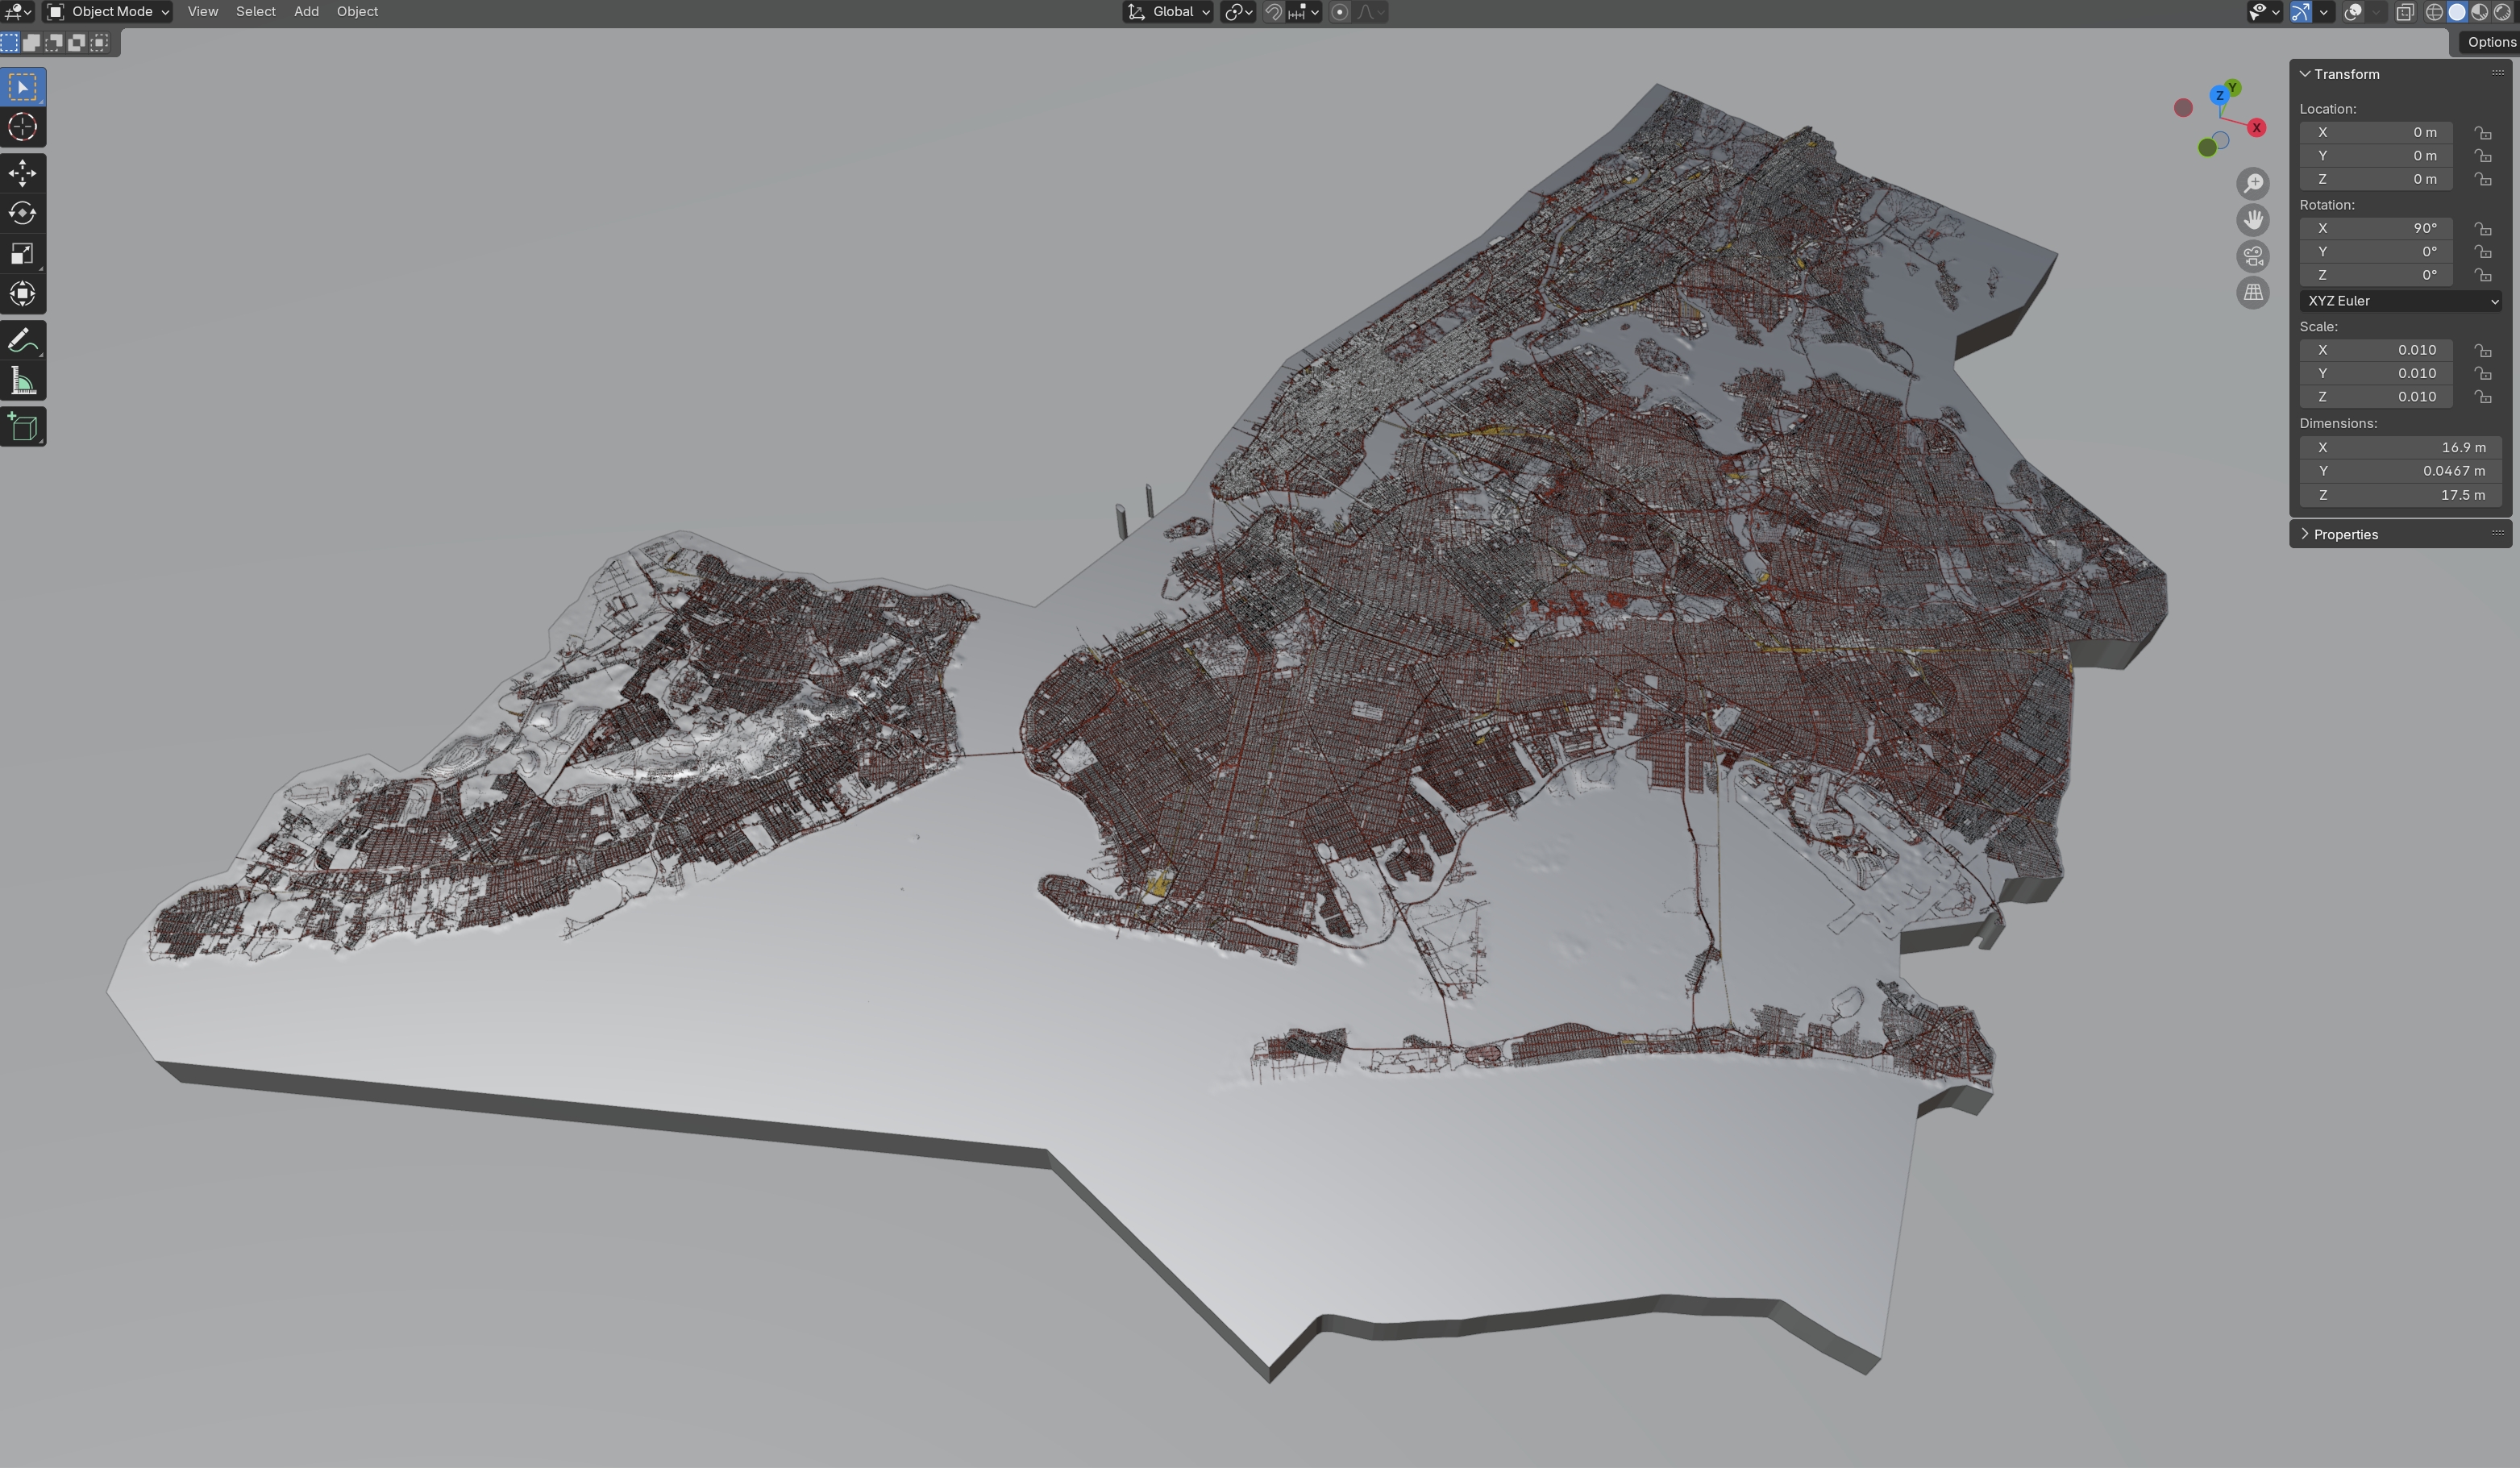2520x1468 pixels.
Task: Click the Scale X value field
Action: [2374, 350]
